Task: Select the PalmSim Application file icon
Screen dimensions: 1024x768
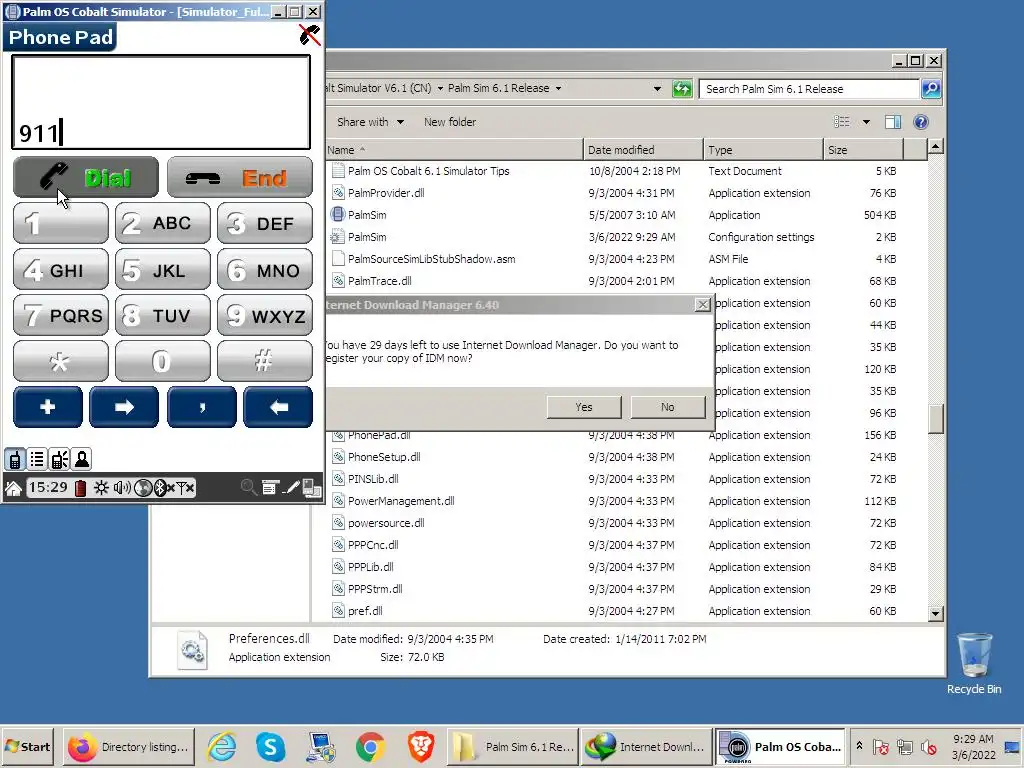Action: [338, 214]
